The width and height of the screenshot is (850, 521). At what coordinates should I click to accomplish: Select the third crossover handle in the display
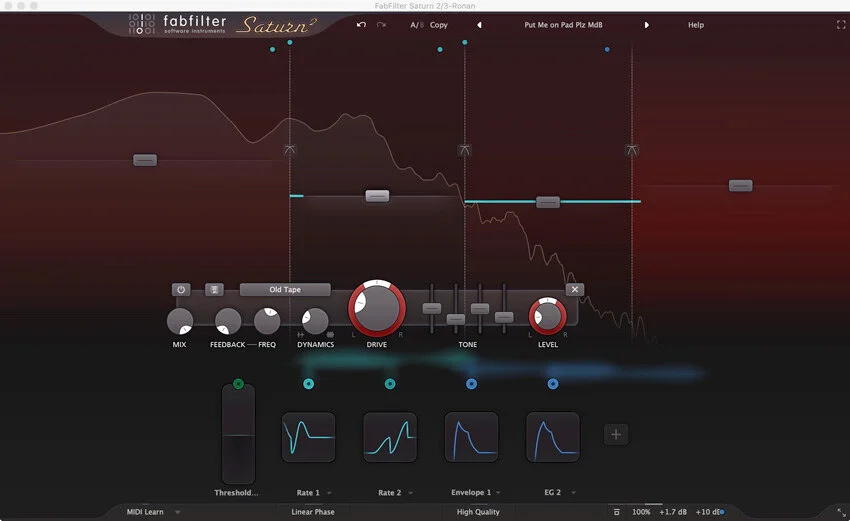click(632, 150)
